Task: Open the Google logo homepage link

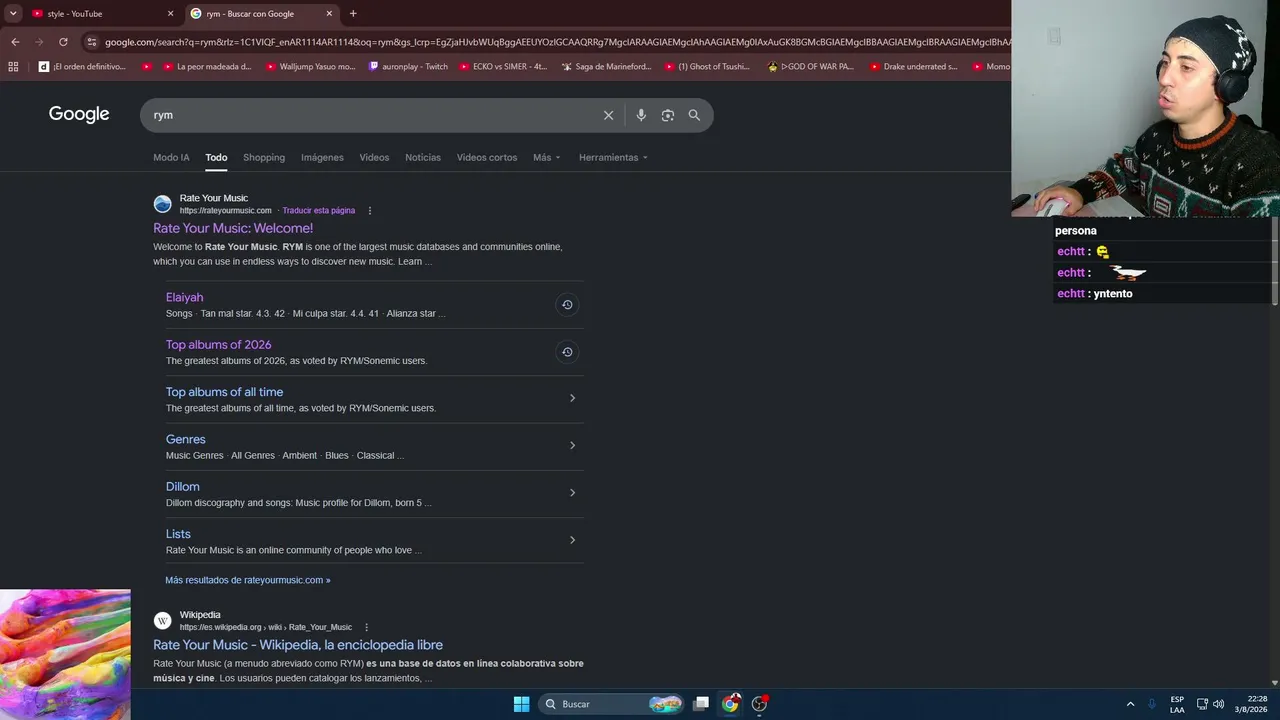Action: 79,114
